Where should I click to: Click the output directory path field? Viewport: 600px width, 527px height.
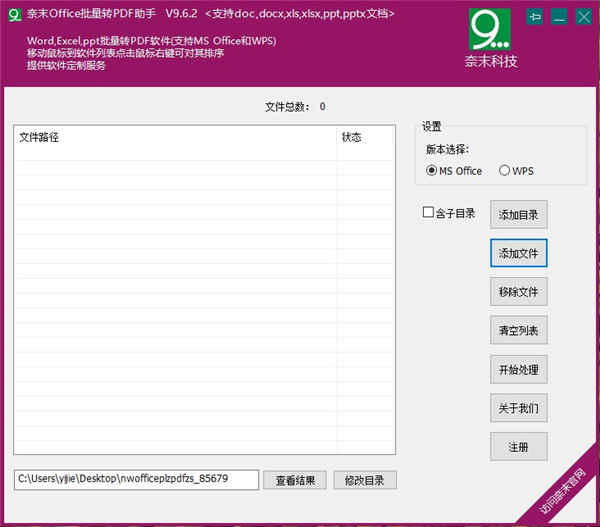pyautogui.click(x=136, y=479)
